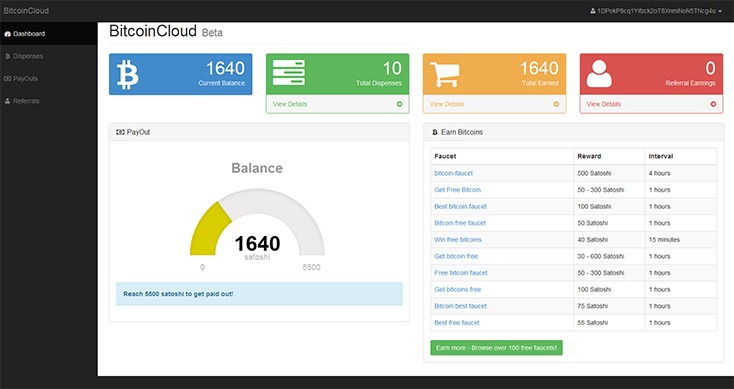Open the Bitcoin free faucet link
The height and width of the screenshot is (389, 734).
point(460,223)
